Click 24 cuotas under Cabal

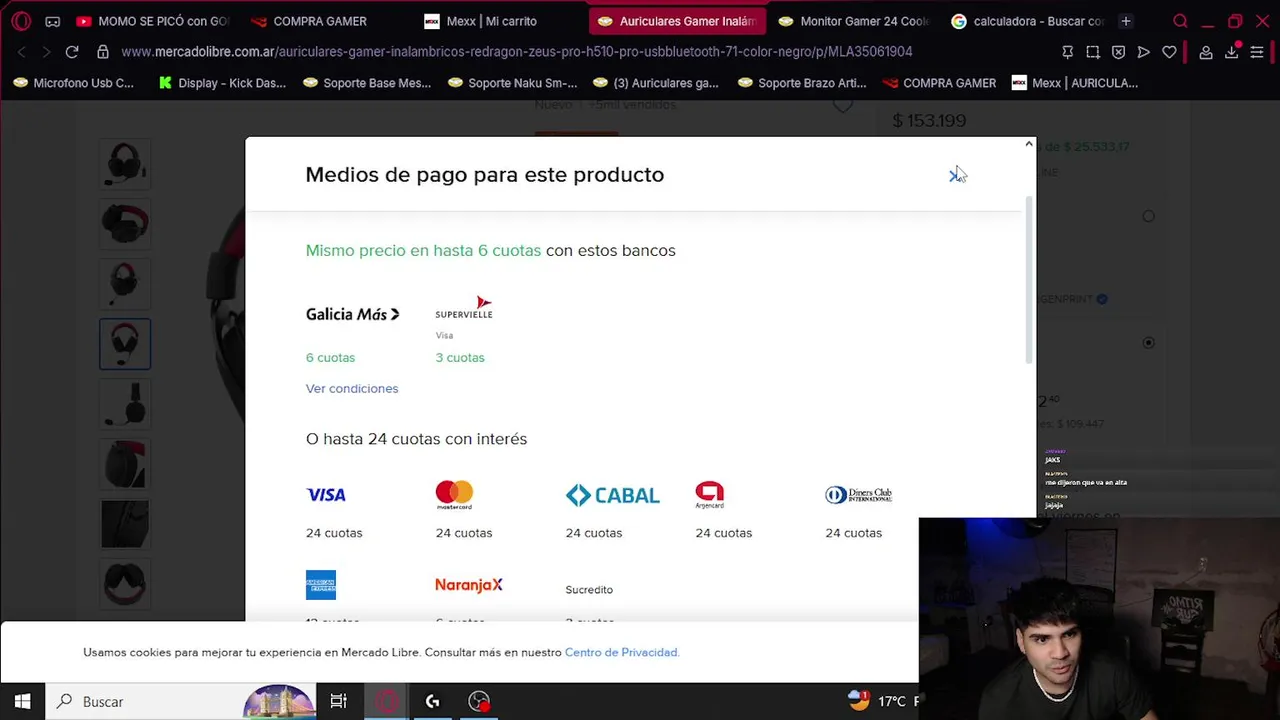tap(594, 533)
